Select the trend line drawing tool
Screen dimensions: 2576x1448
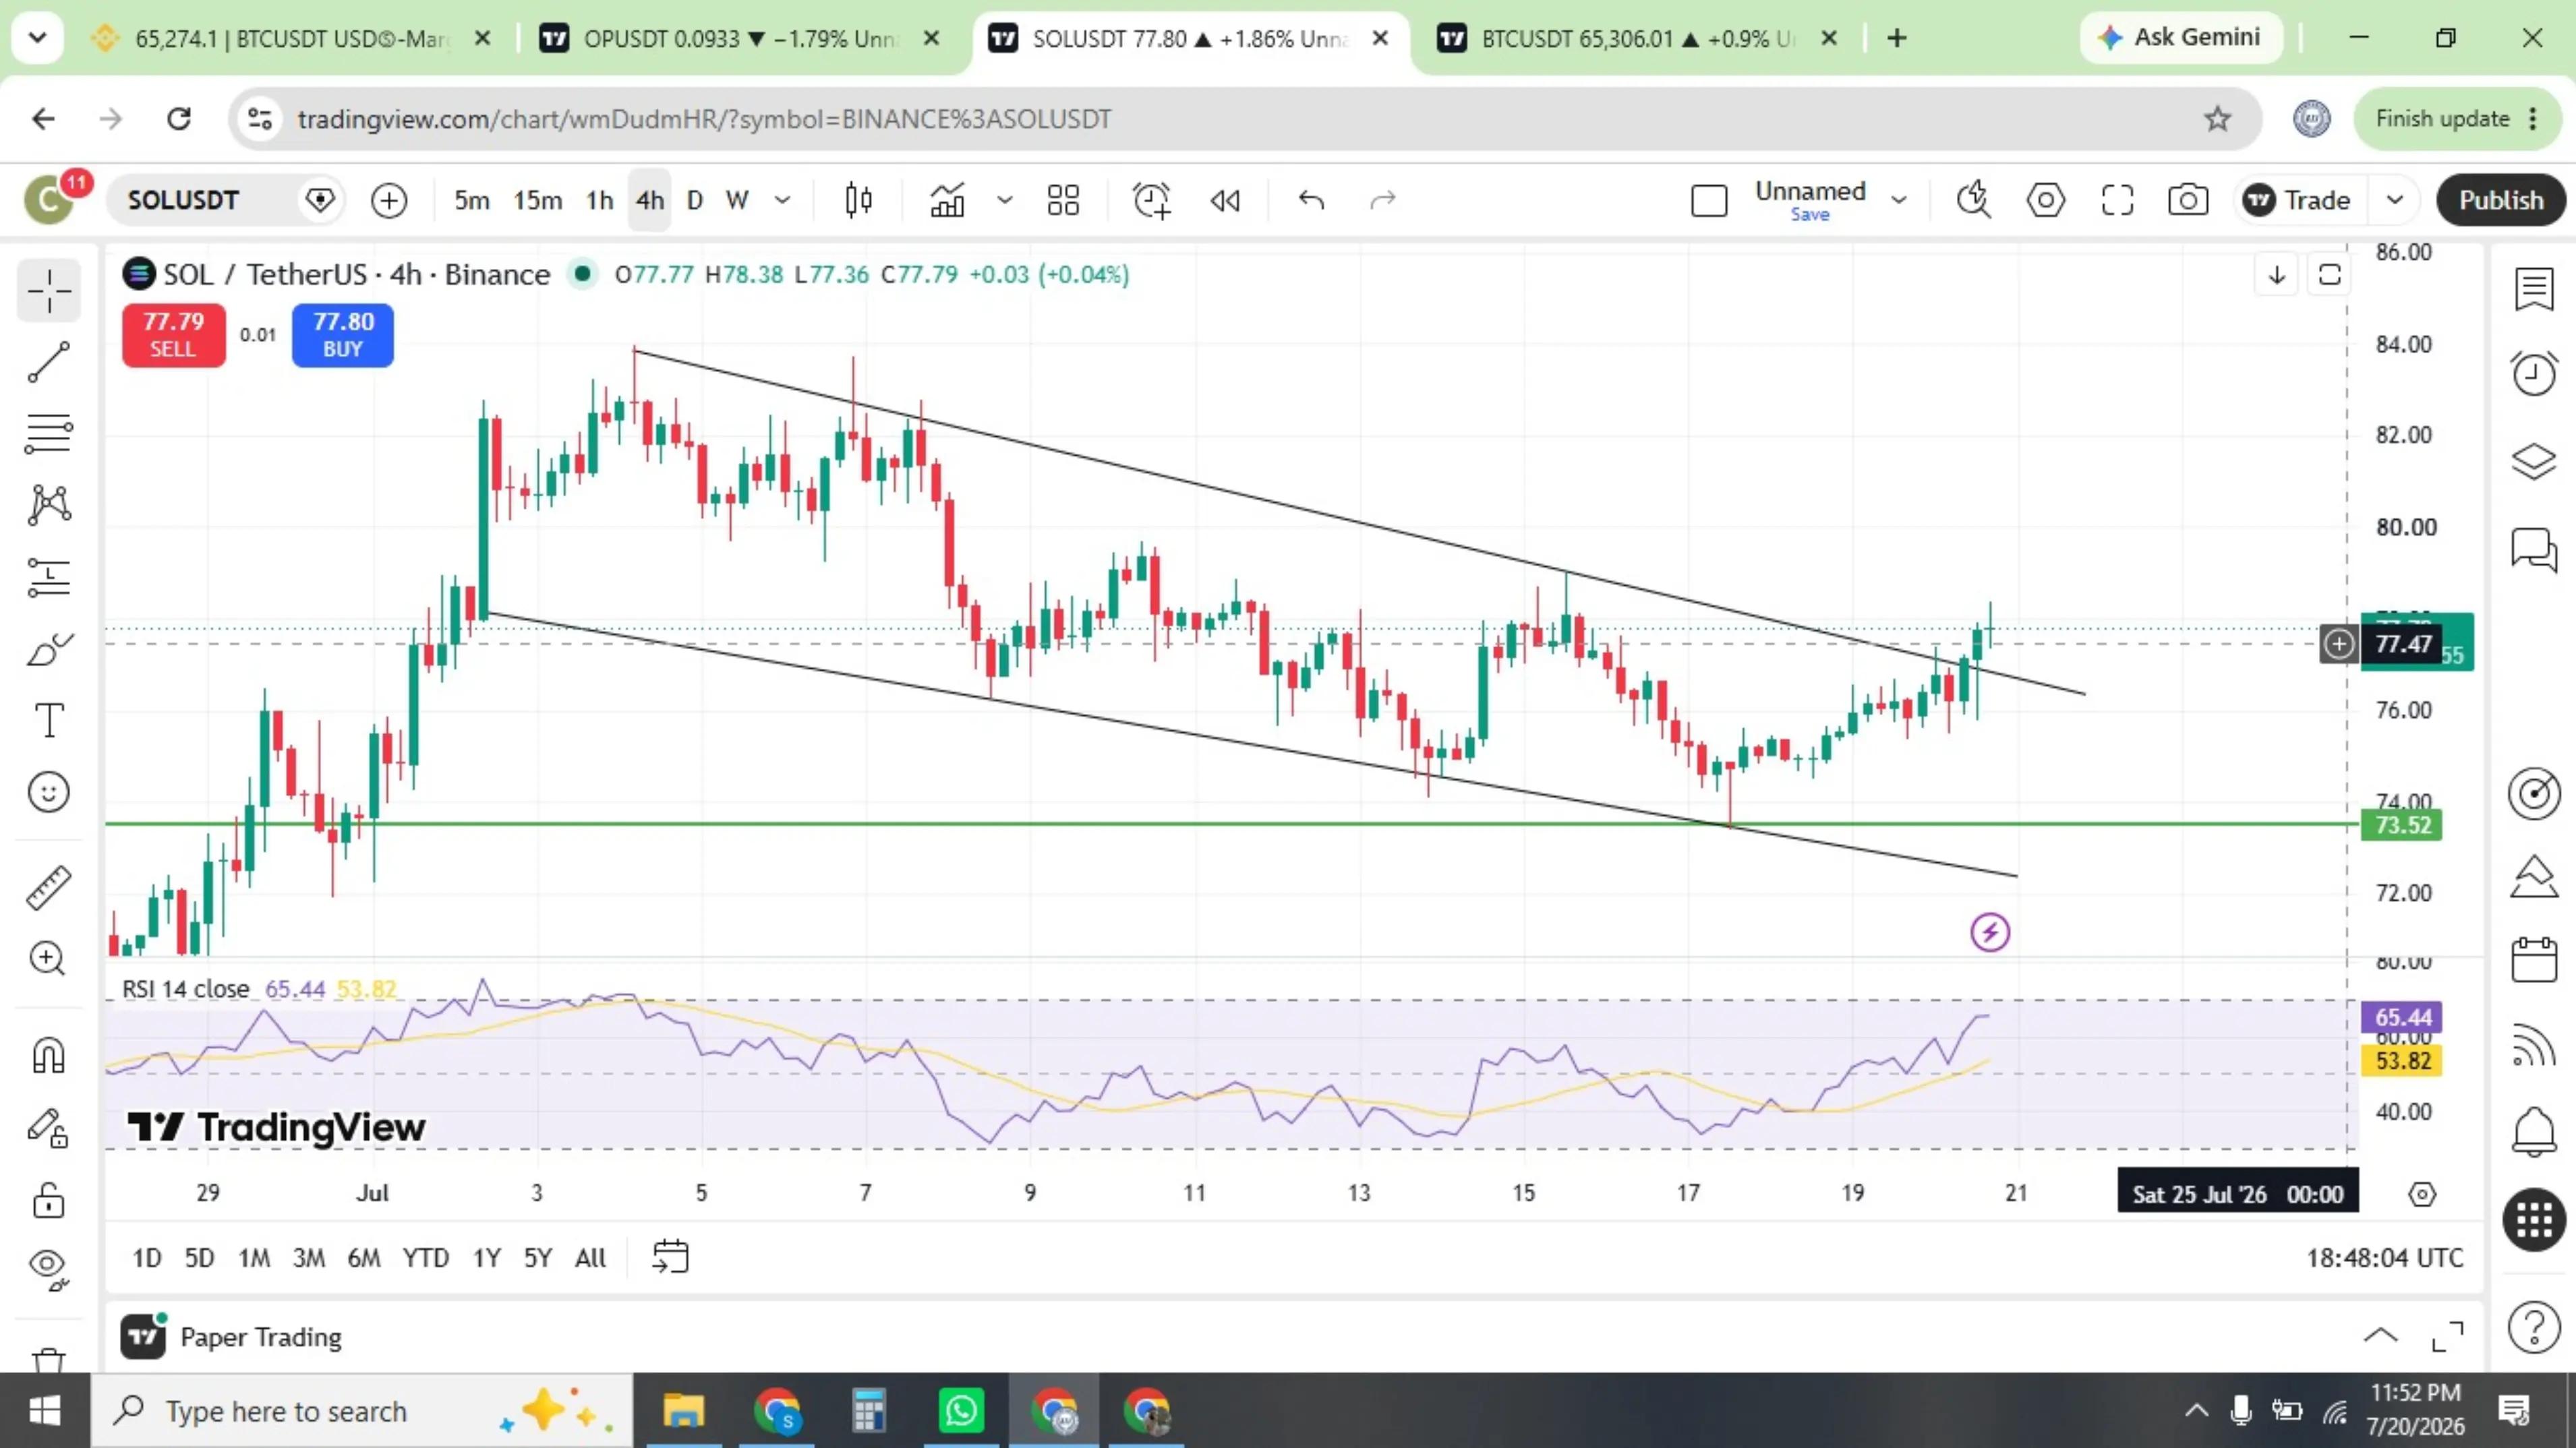(x=48, y=362)
